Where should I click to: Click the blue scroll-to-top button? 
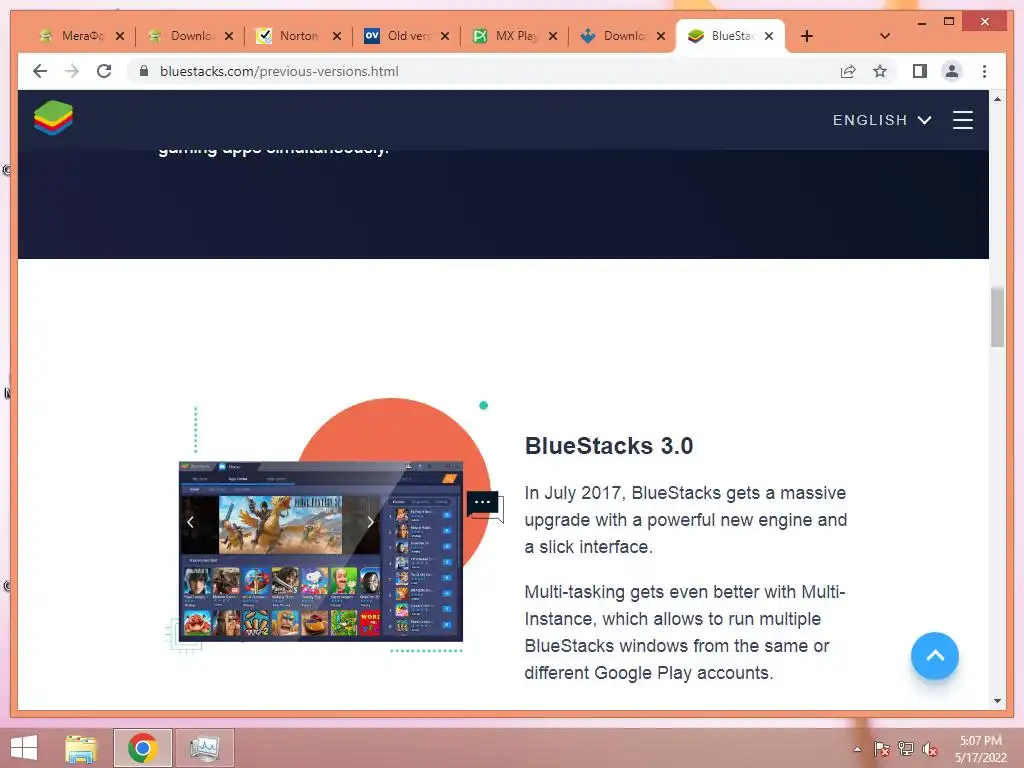(935, 656)
